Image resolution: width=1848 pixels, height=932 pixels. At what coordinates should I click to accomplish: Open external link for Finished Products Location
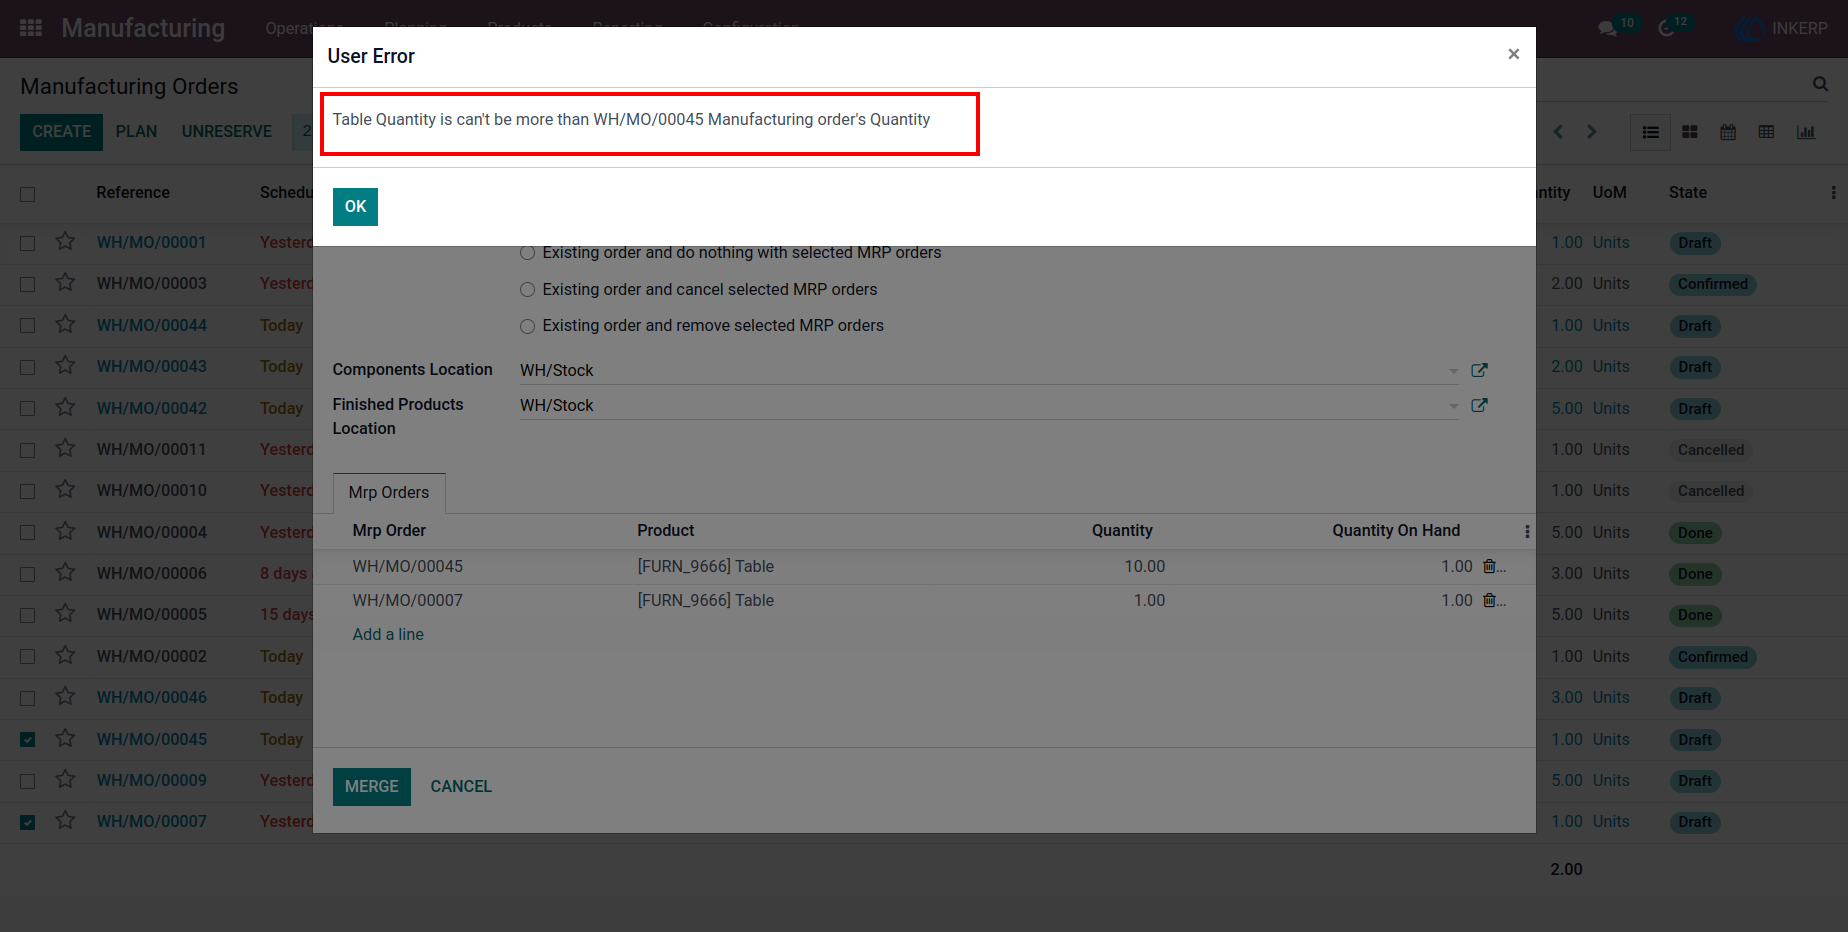coord(1480,405)
